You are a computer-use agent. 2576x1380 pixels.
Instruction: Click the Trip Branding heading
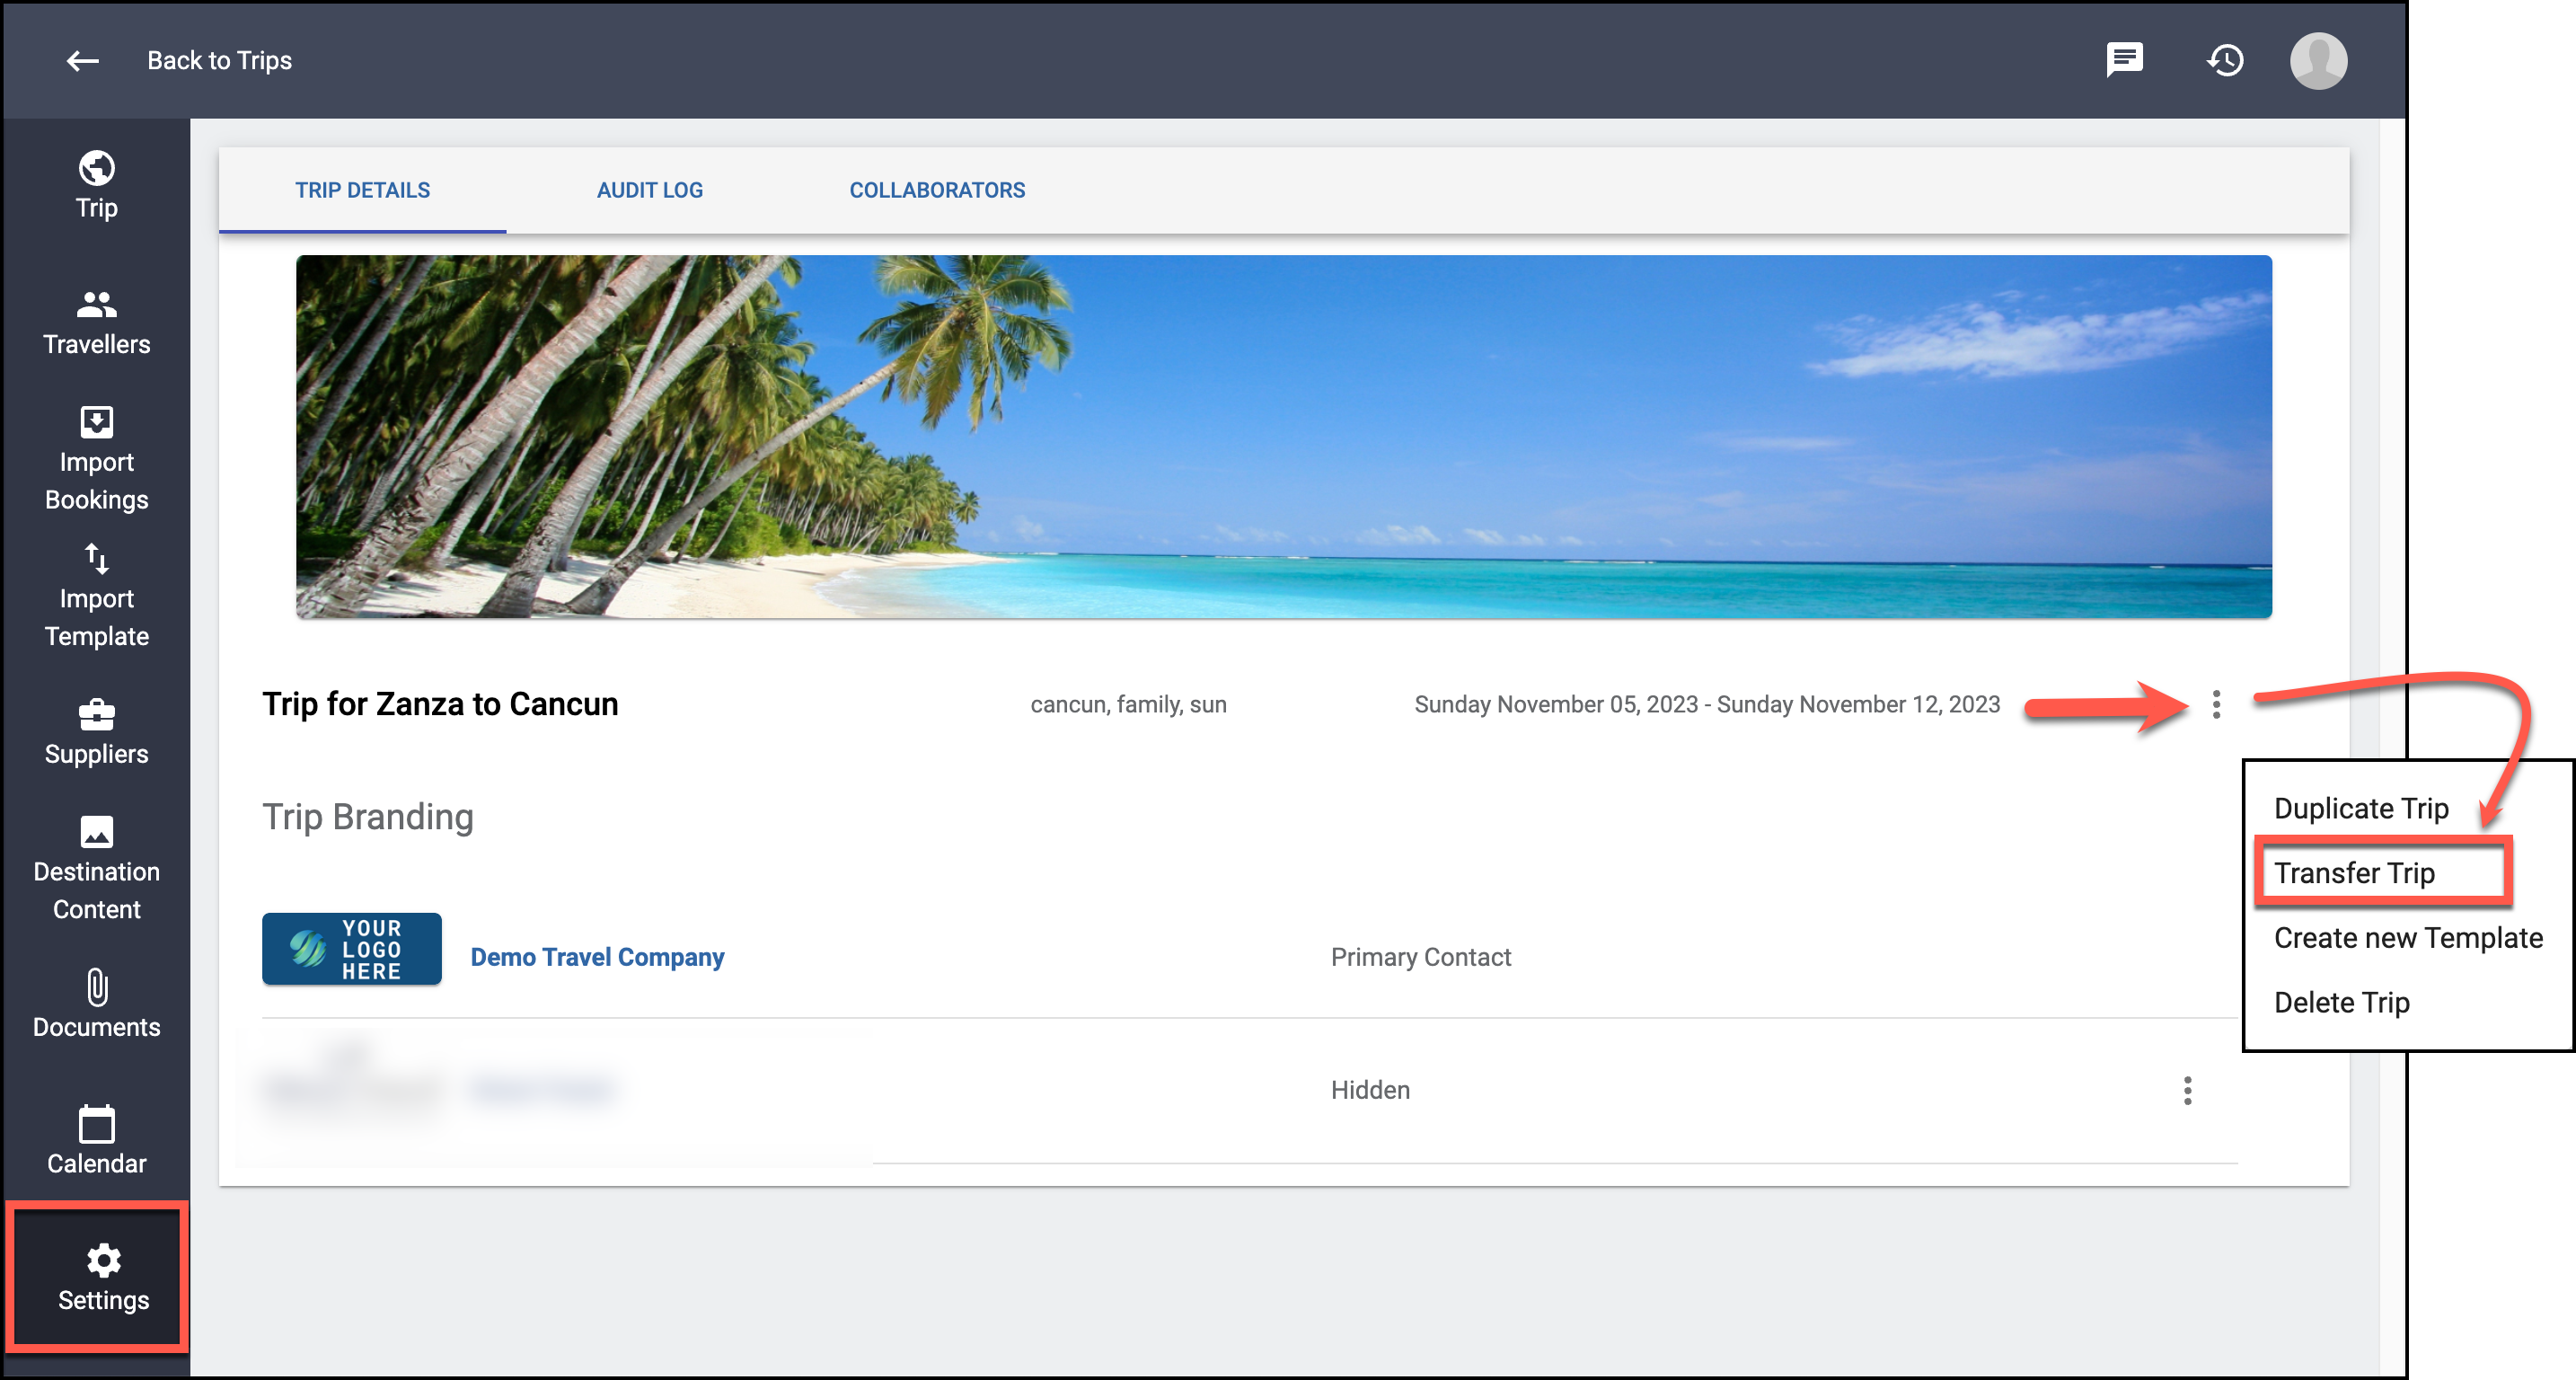click(x=367, y=817)
